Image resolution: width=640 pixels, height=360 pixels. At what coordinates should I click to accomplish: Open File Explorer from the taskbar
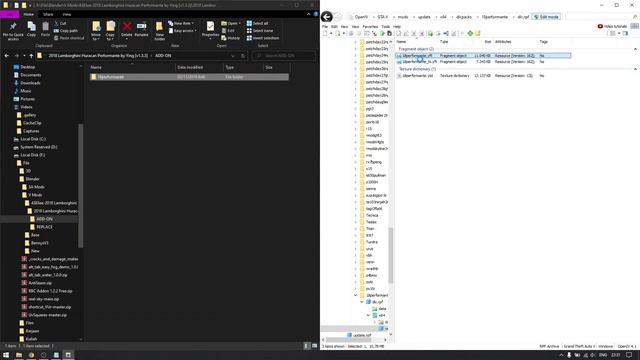(19, 355)
